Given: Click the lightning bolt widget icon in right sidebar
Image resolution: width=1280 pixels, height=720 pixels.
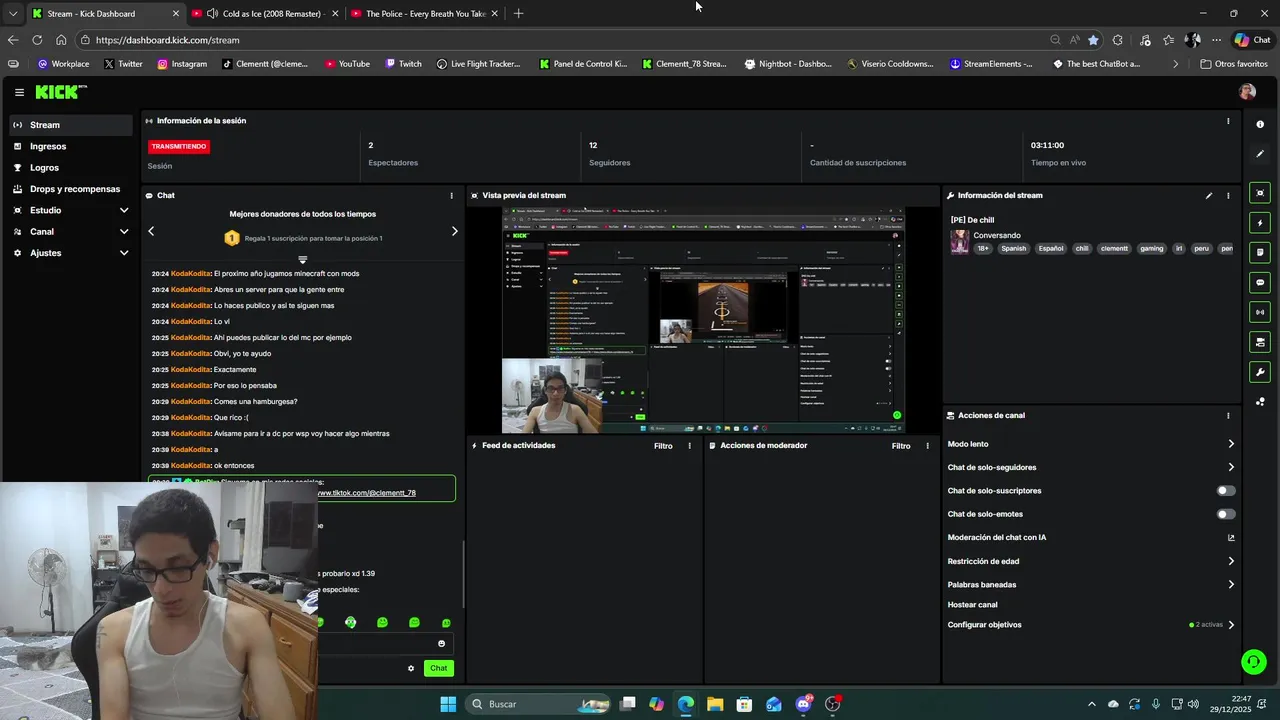Looking at the screenshot, I should point(1260,223).
